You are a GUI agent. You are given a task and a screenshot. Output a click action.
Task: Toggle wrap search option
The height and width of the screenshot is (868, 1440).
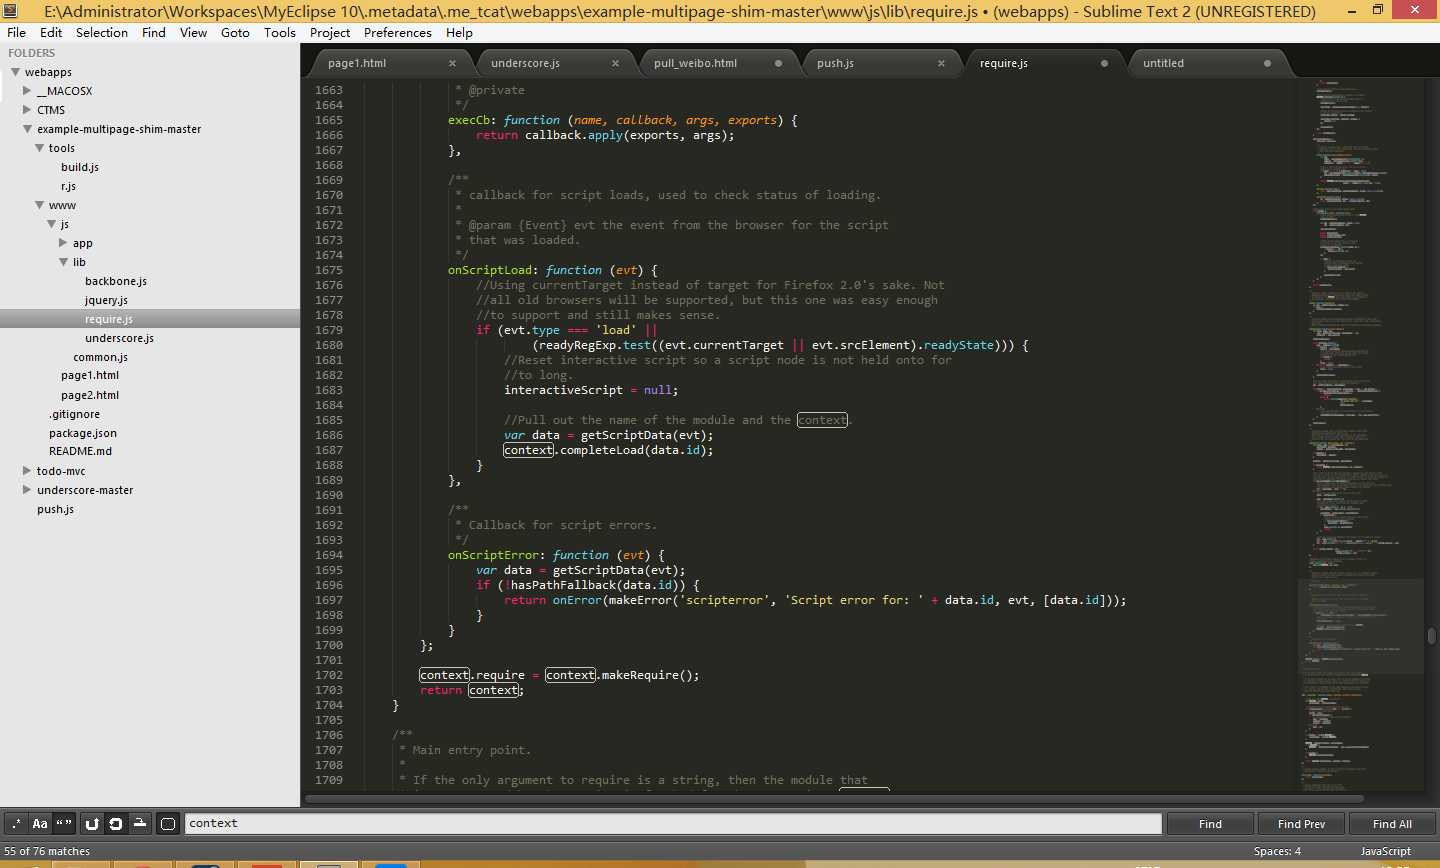point(116,824)
